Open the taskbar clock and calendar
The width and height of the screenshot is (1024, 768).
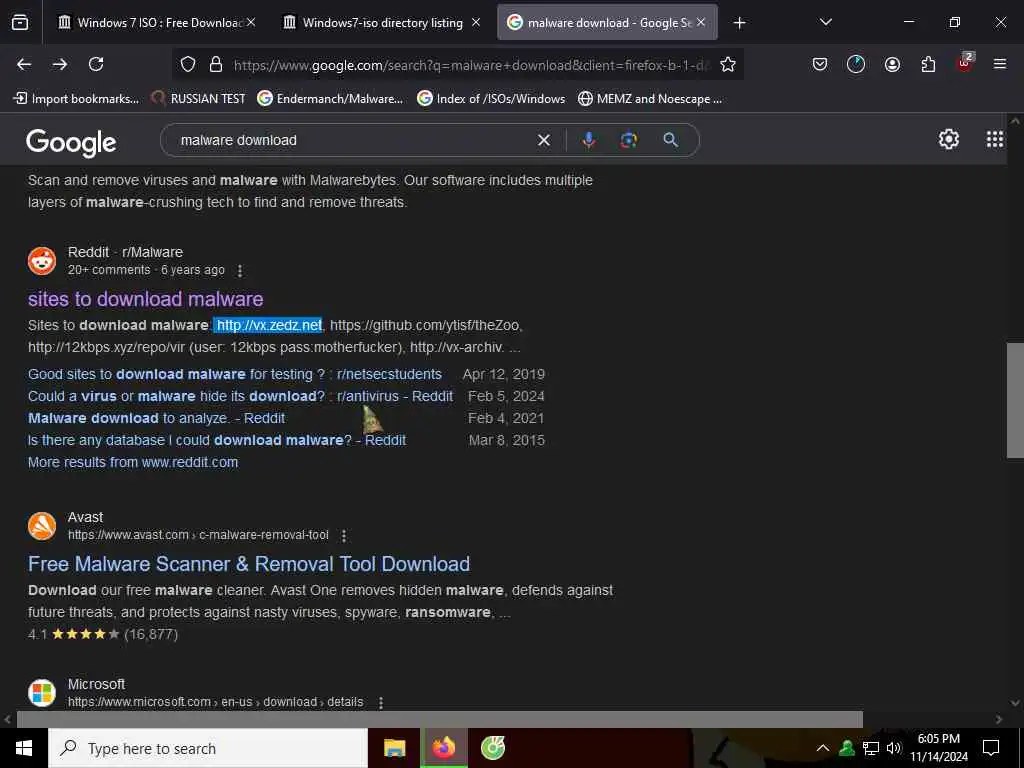tap(938, 748)
